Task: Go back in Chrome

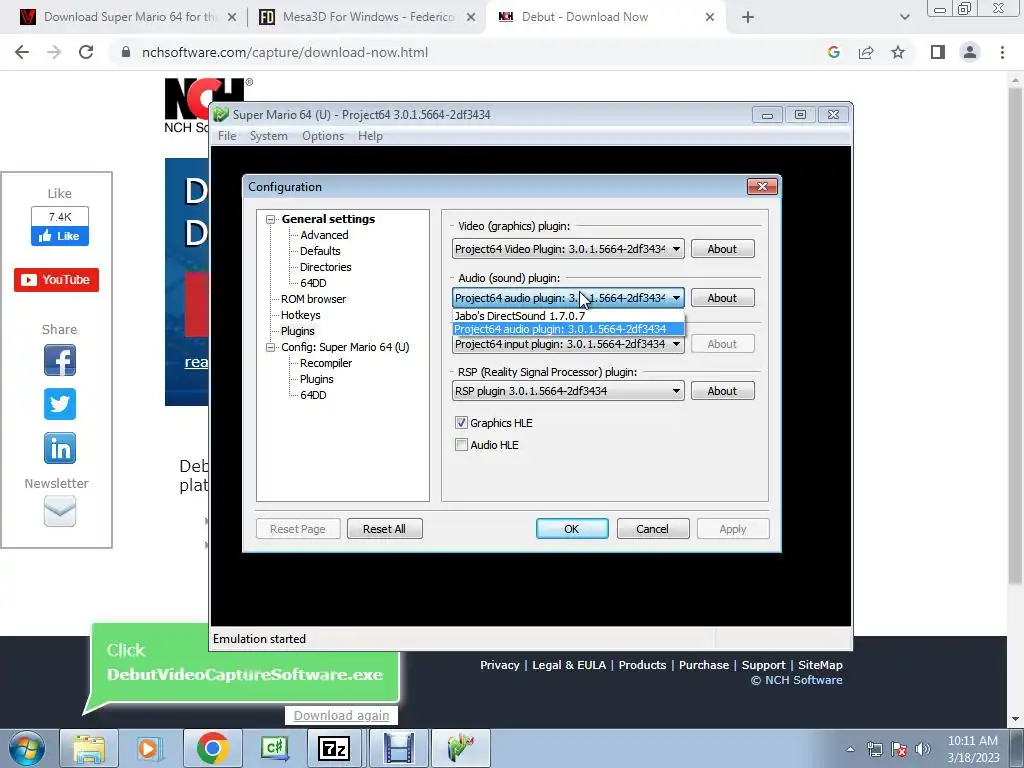Action: pos(22,52)
